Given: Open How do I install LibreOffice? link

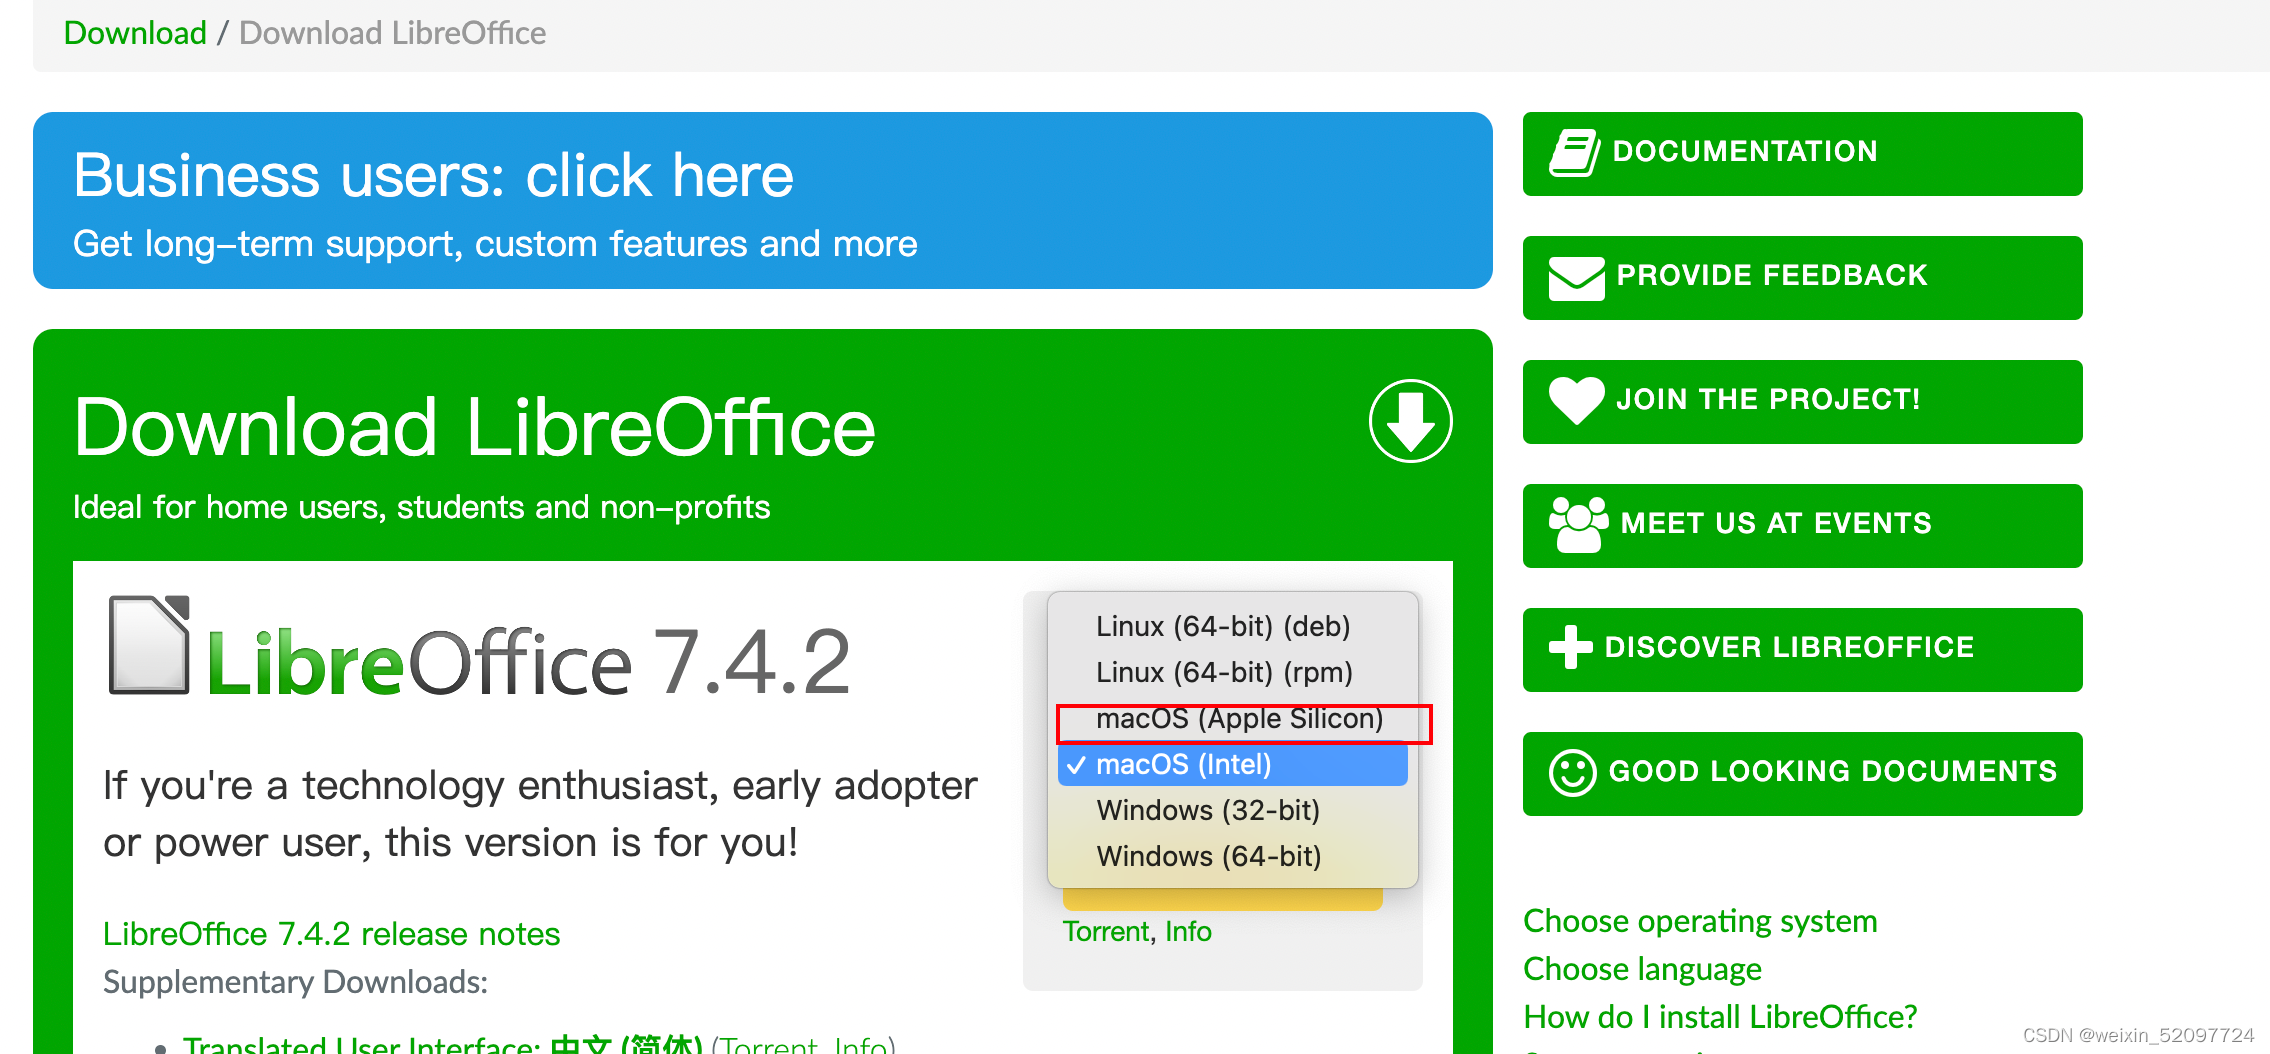Looking at the screenshot, I should click(1720, 1017).
